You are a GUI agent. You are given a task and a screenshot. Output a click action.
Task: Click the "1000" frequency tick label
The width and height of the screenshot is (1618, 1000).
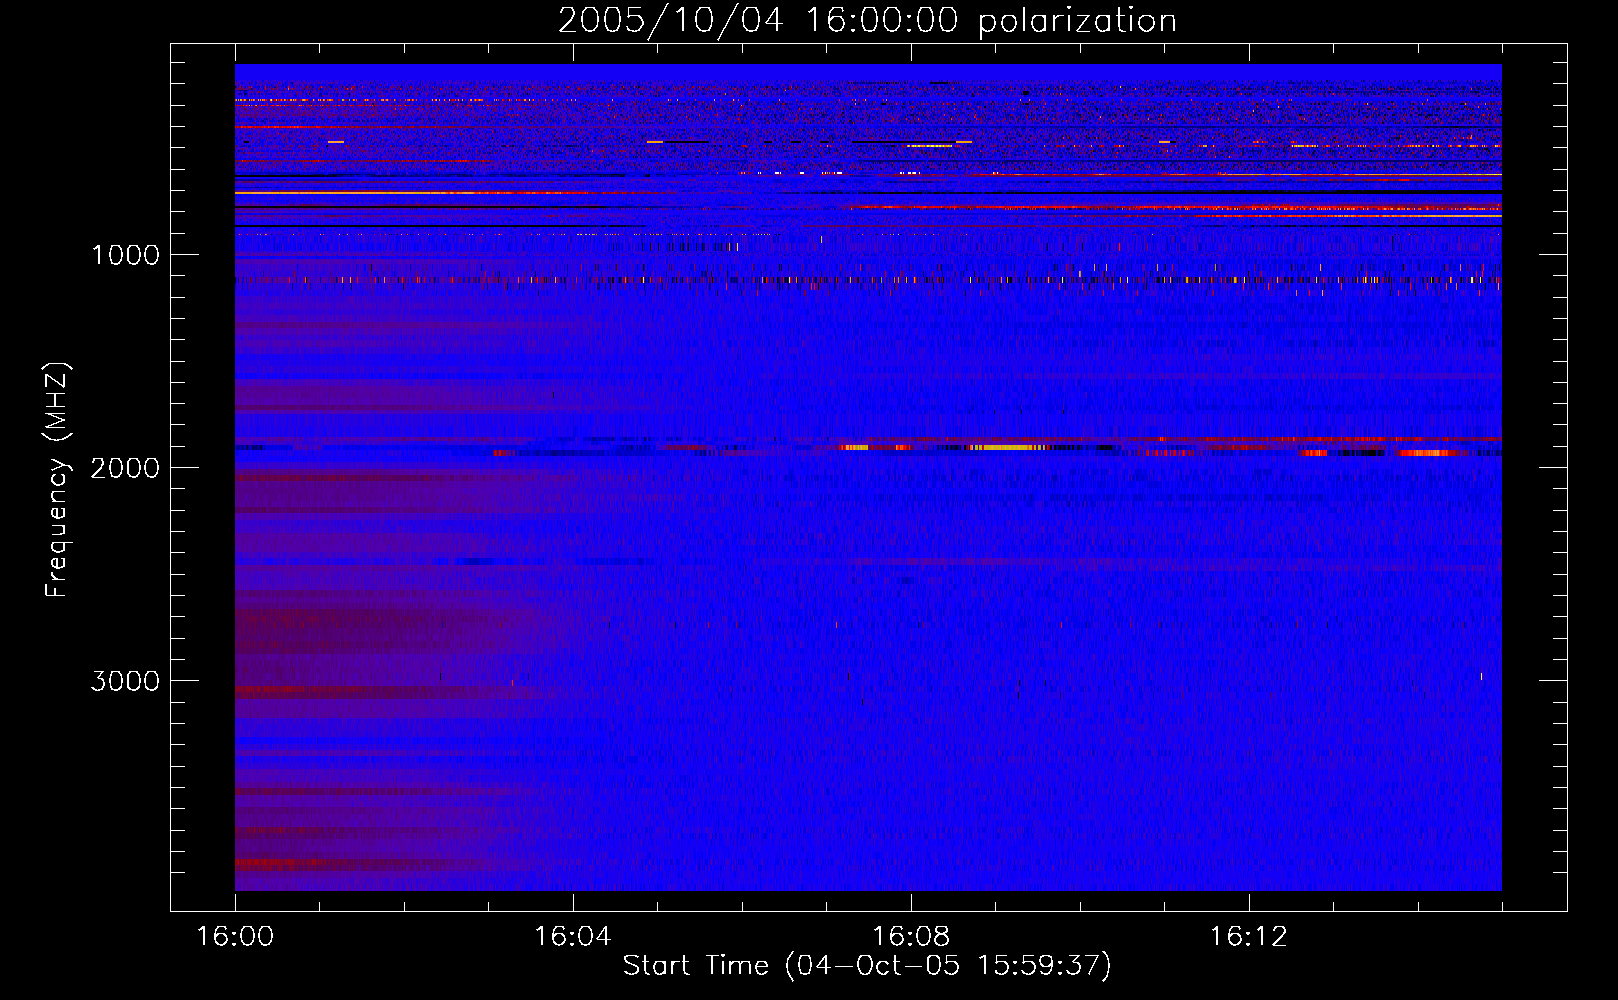click(x=125, y=255)
